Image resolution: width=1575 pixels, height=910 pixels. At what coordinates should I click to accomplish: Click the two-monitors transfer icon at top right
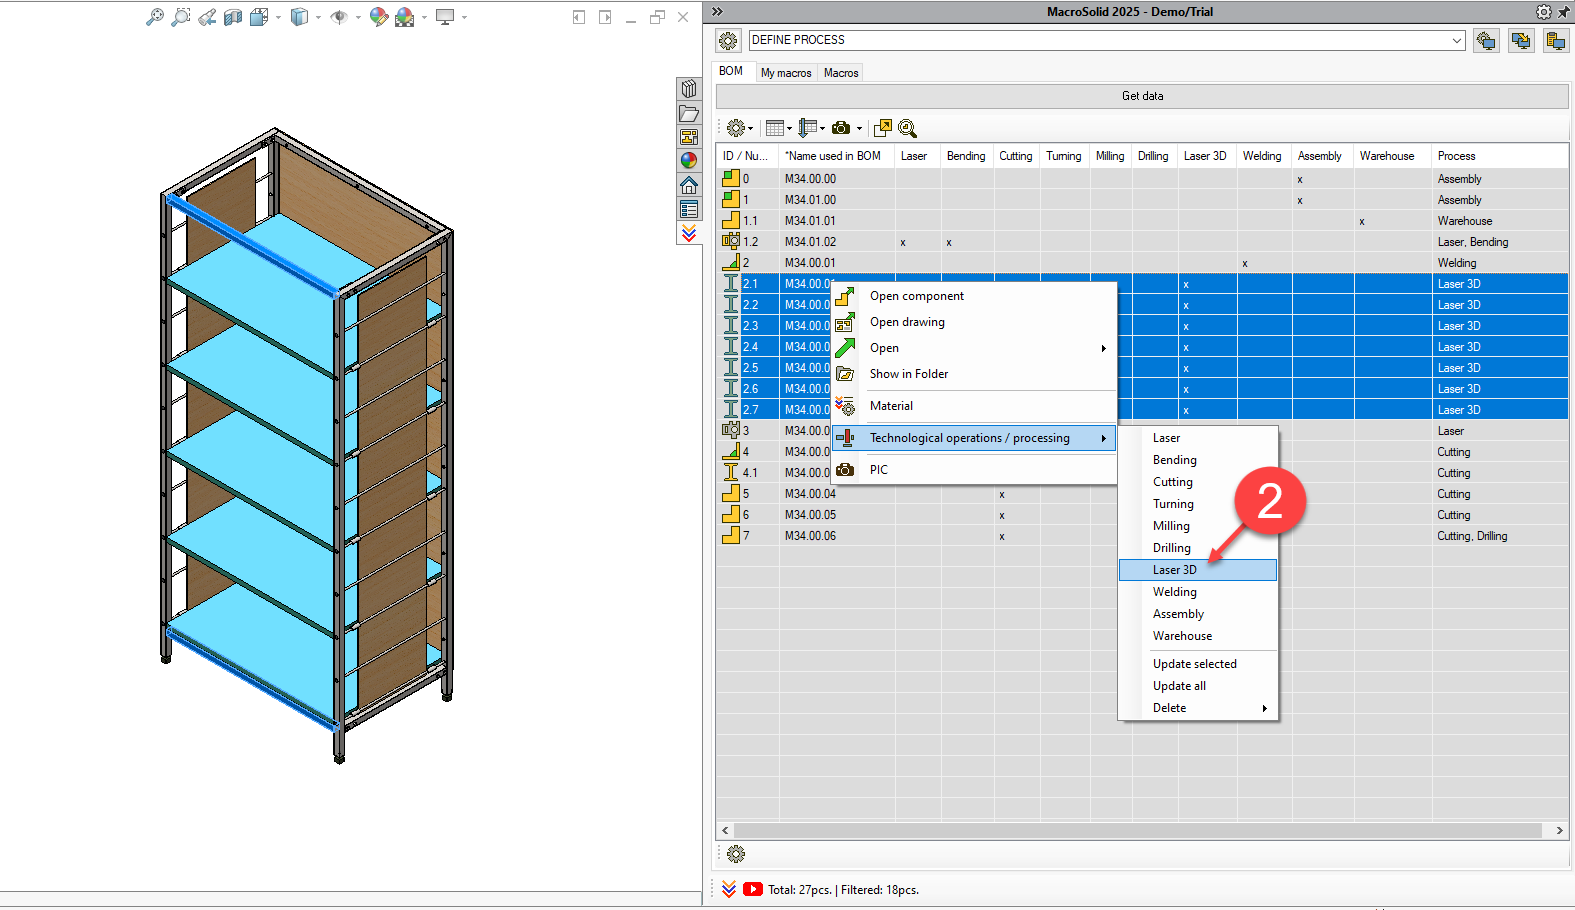tap(1521, 41)
